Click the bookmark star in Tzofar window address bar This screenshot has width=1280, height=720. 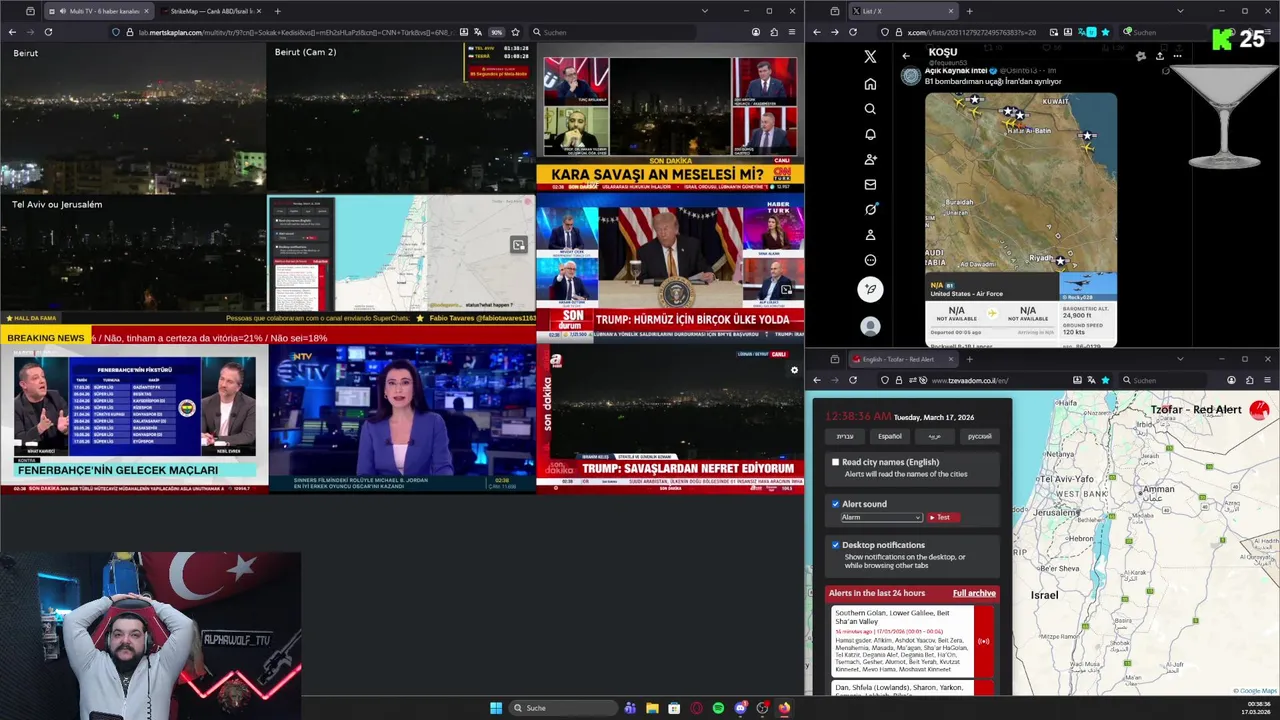(x=1105, y=380)
